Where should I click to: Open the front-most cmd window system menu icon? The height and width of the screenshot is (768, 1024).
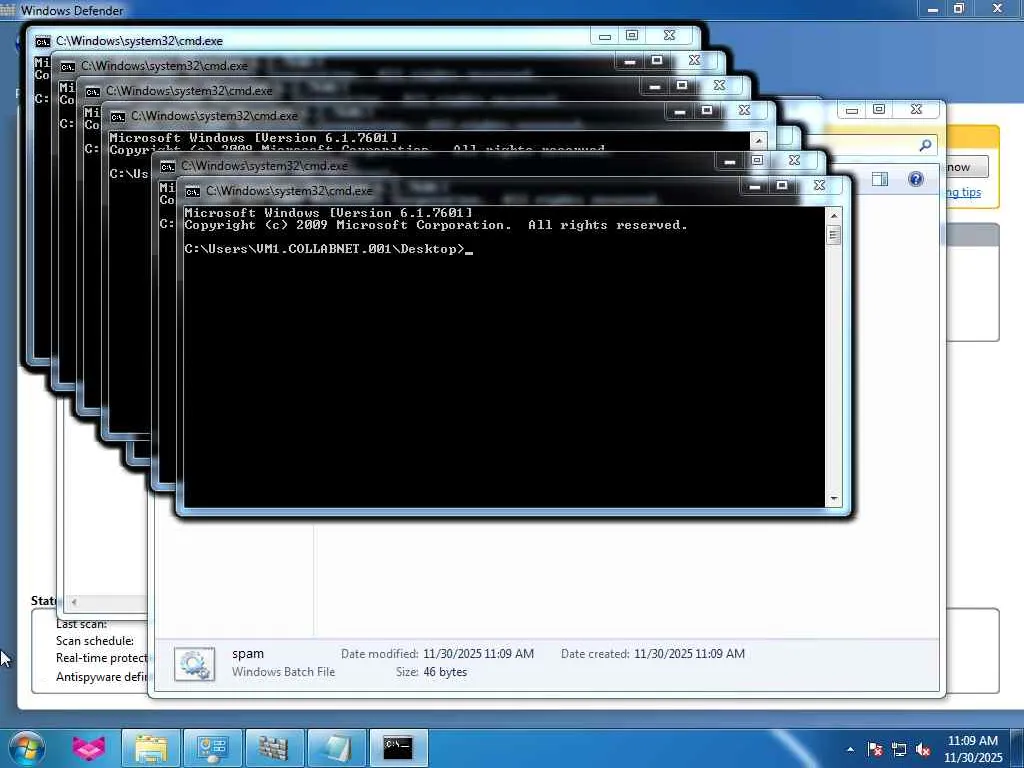[x=192, y=191]
